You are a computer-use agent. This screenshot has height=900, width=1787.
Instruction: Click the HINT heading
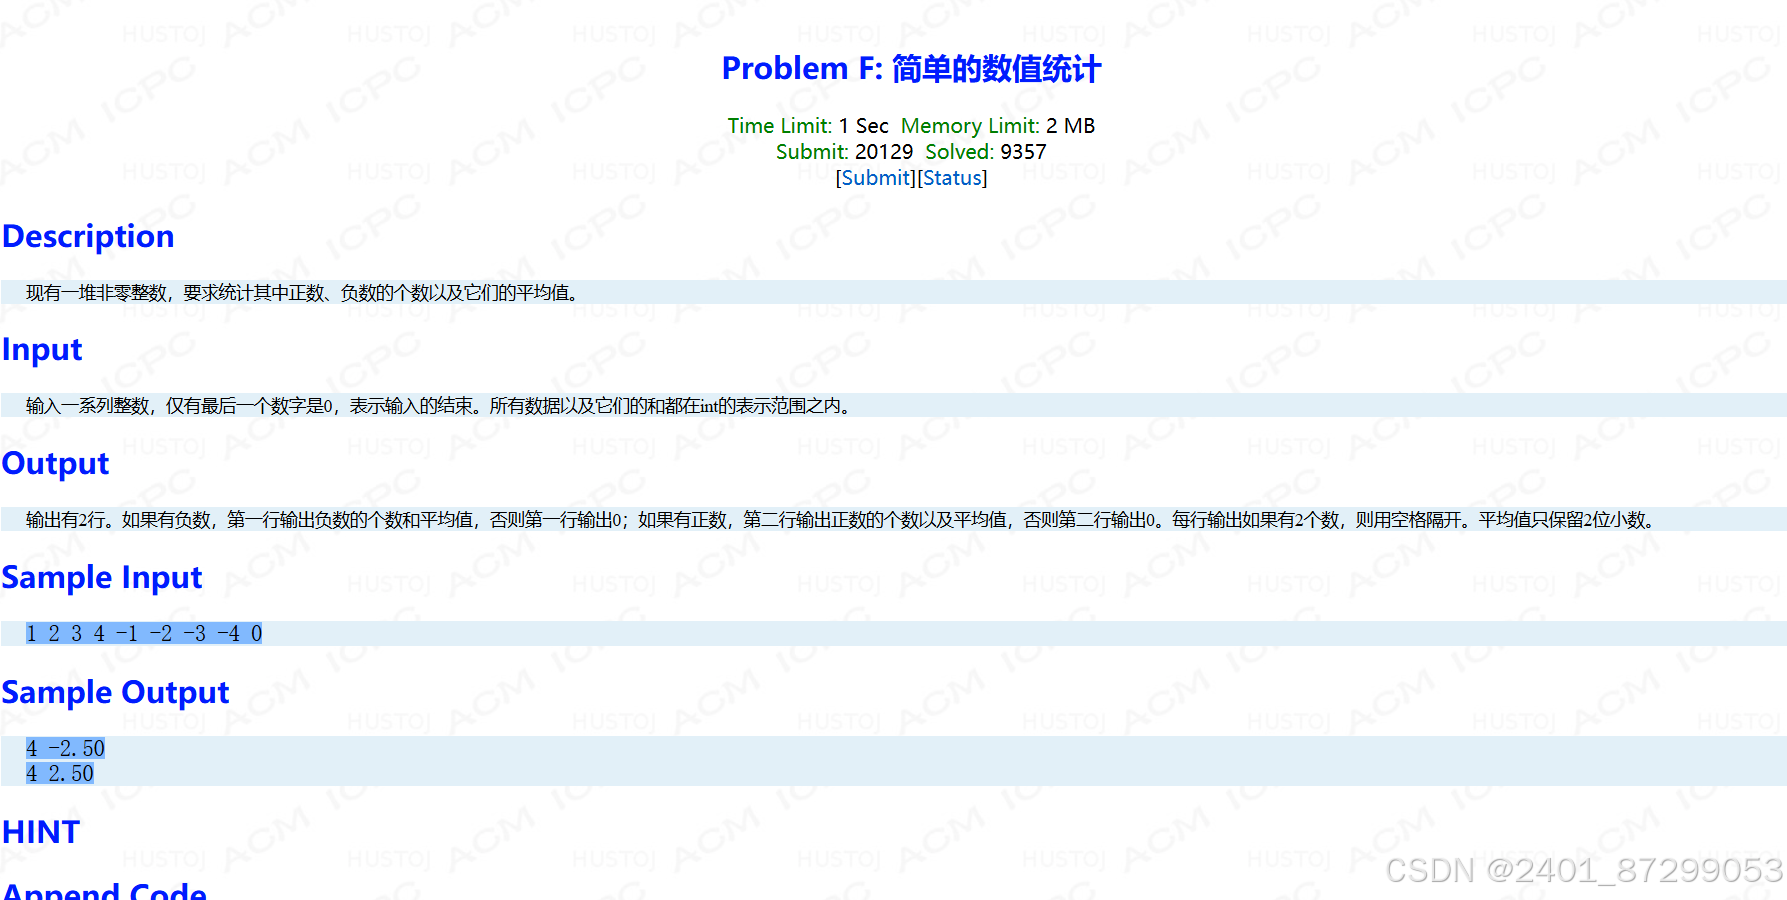41,832
